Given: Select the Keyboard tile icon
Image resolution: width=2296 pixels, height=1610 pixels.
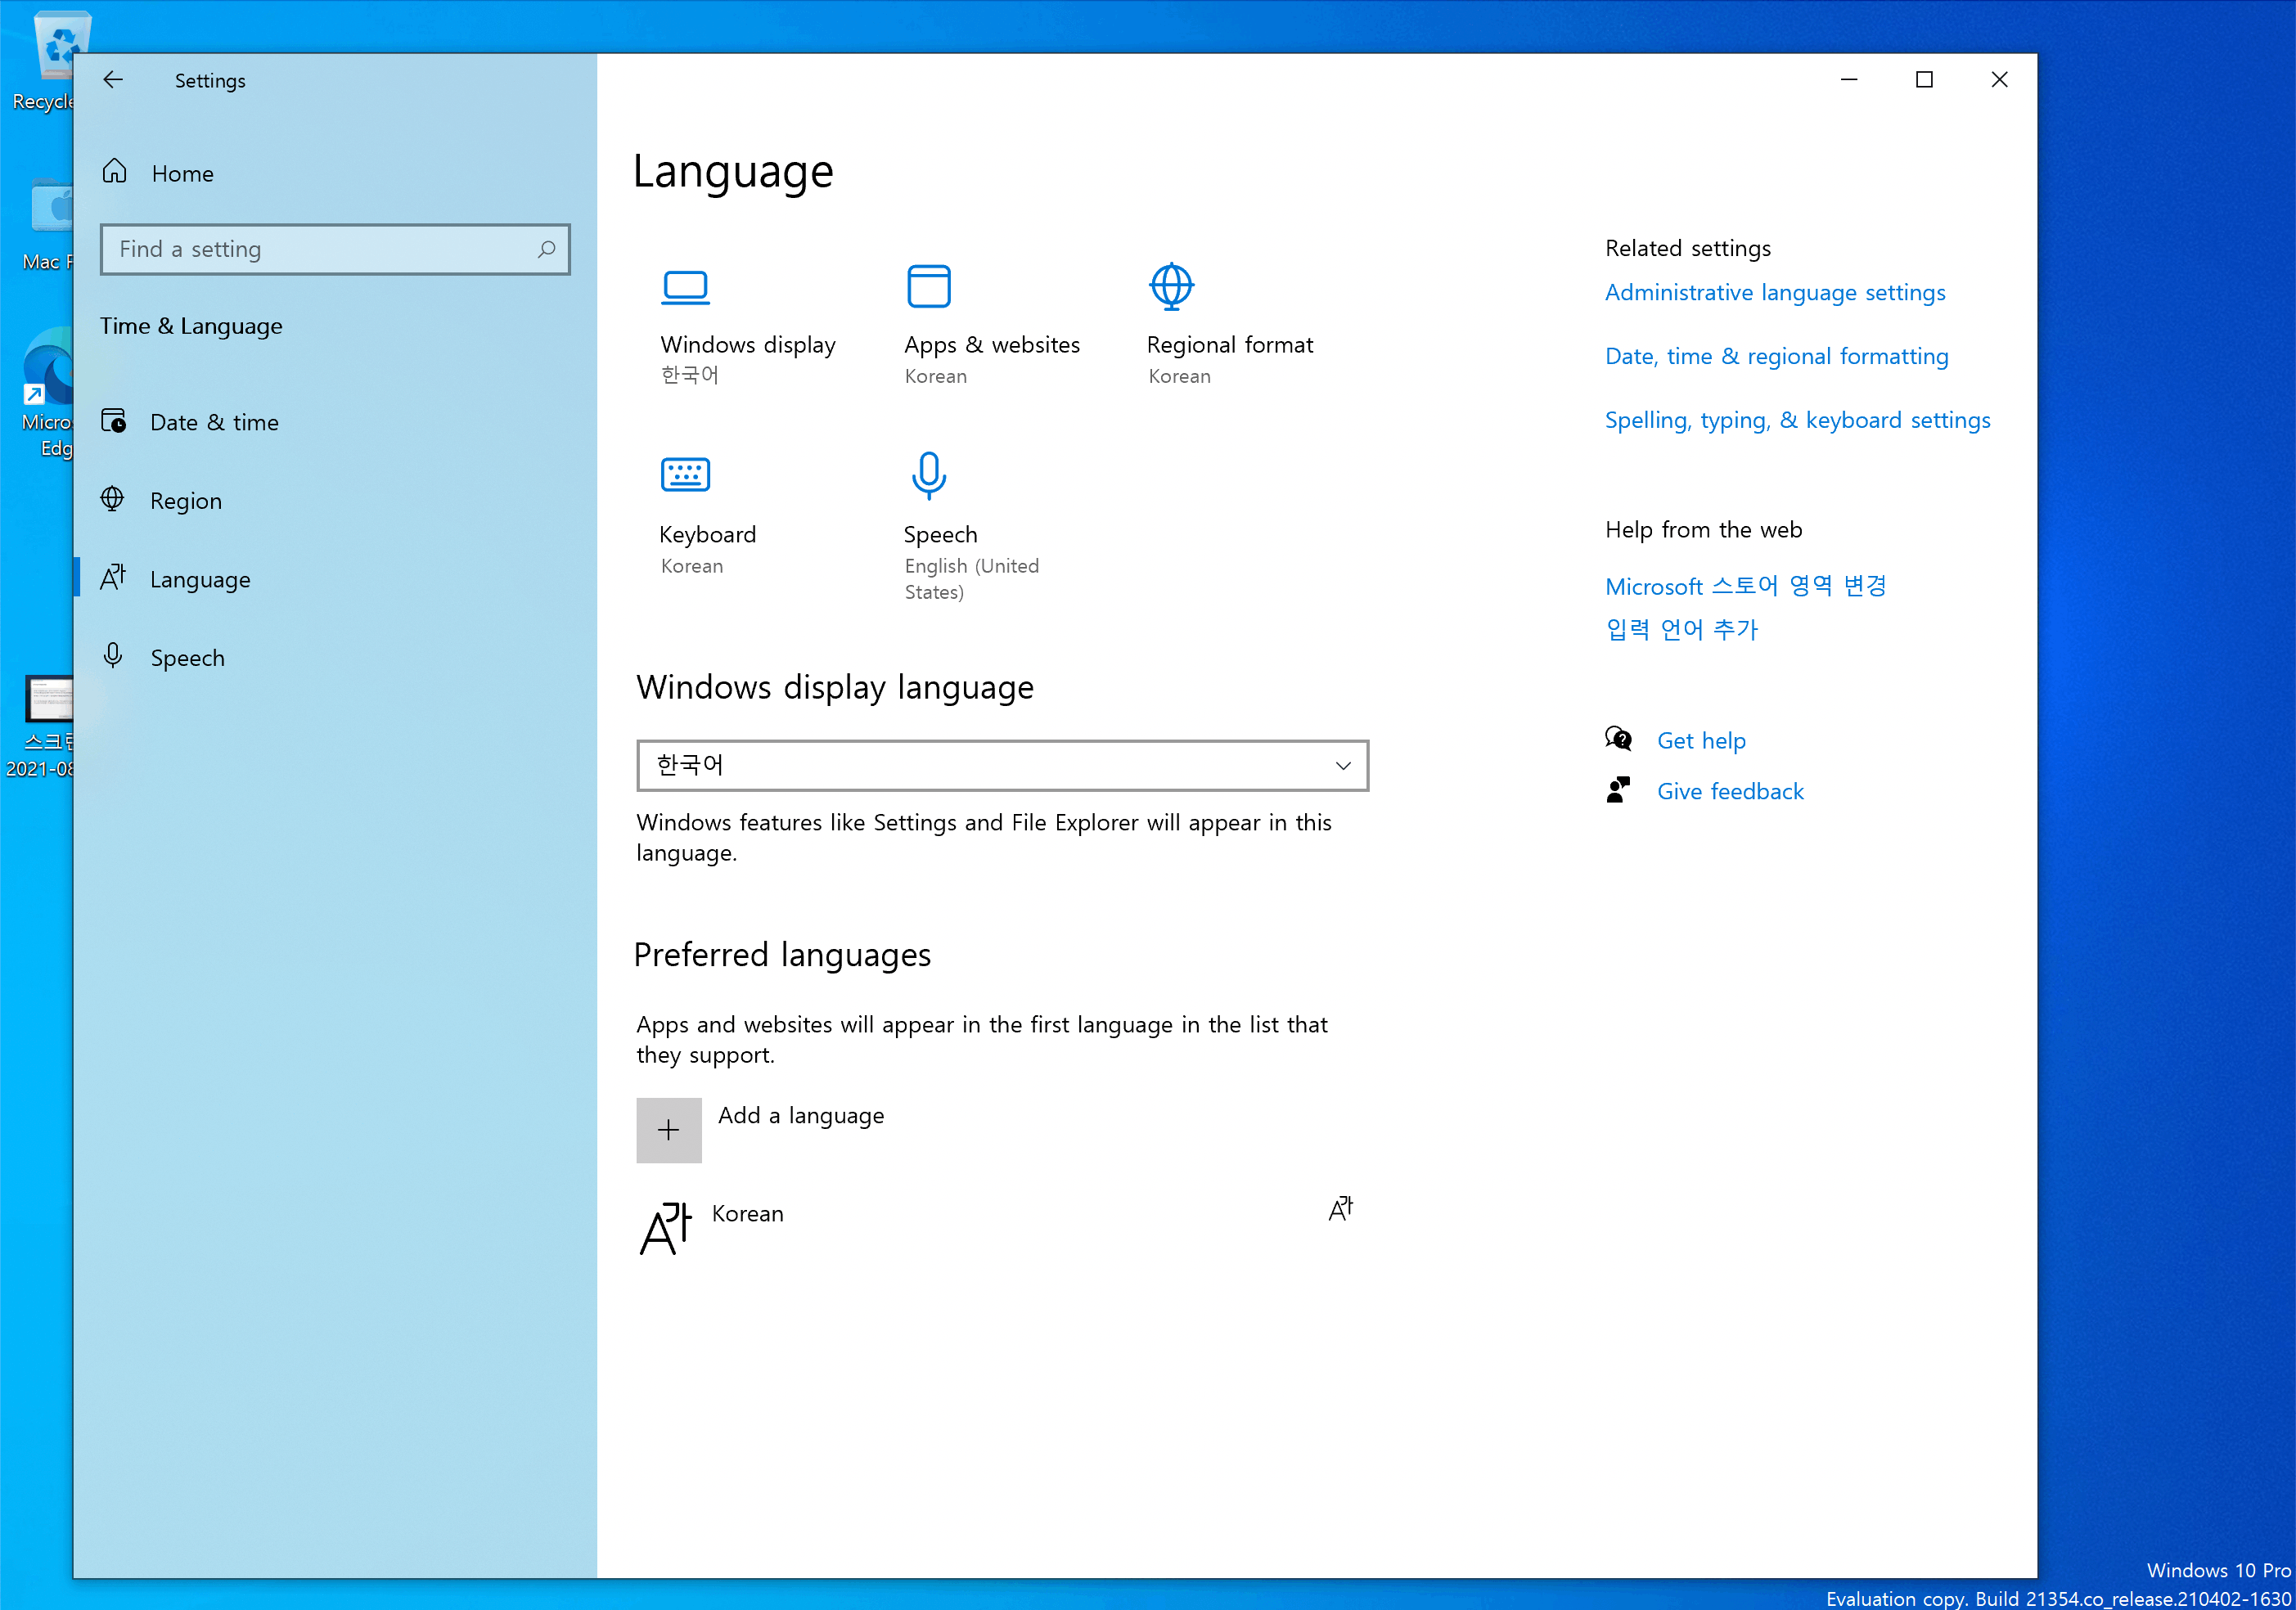Looking at the screenshot, I should (x=685, y=475).
